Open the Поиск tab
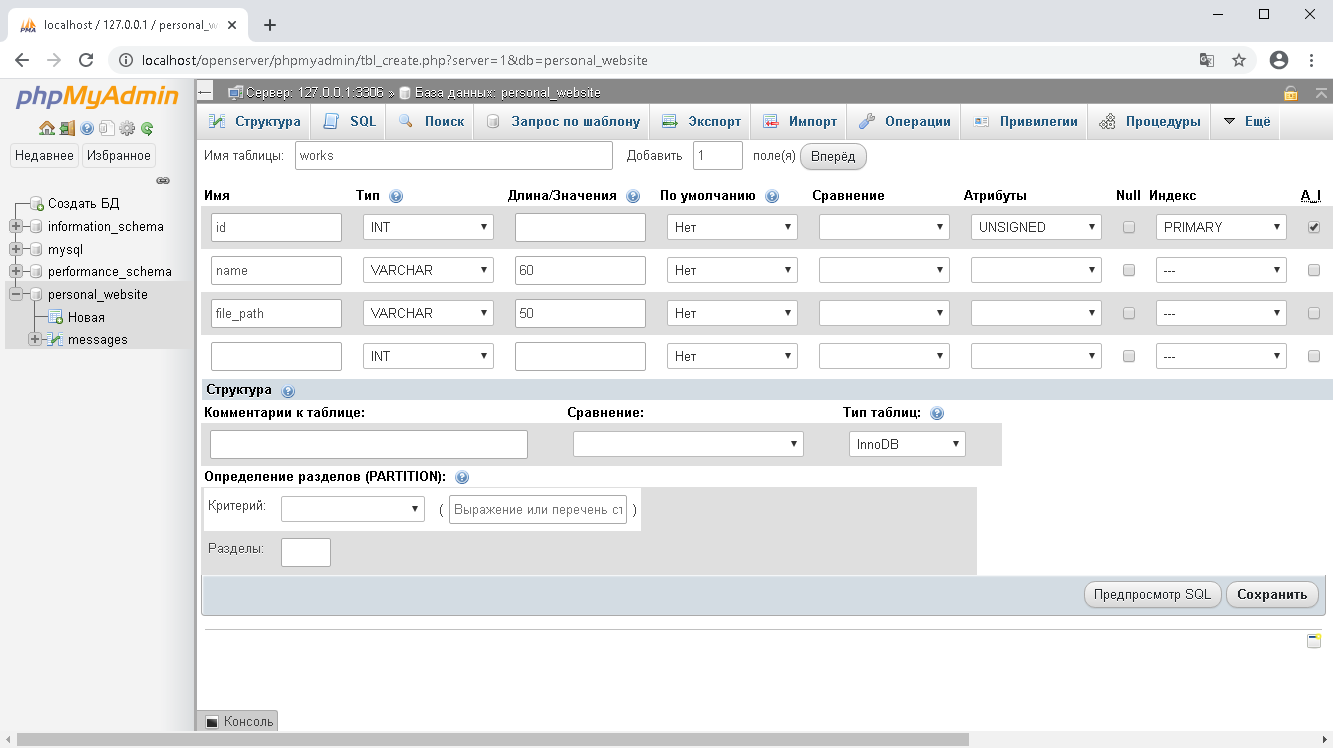The image size is (1333, 748). tap(431, 121)
